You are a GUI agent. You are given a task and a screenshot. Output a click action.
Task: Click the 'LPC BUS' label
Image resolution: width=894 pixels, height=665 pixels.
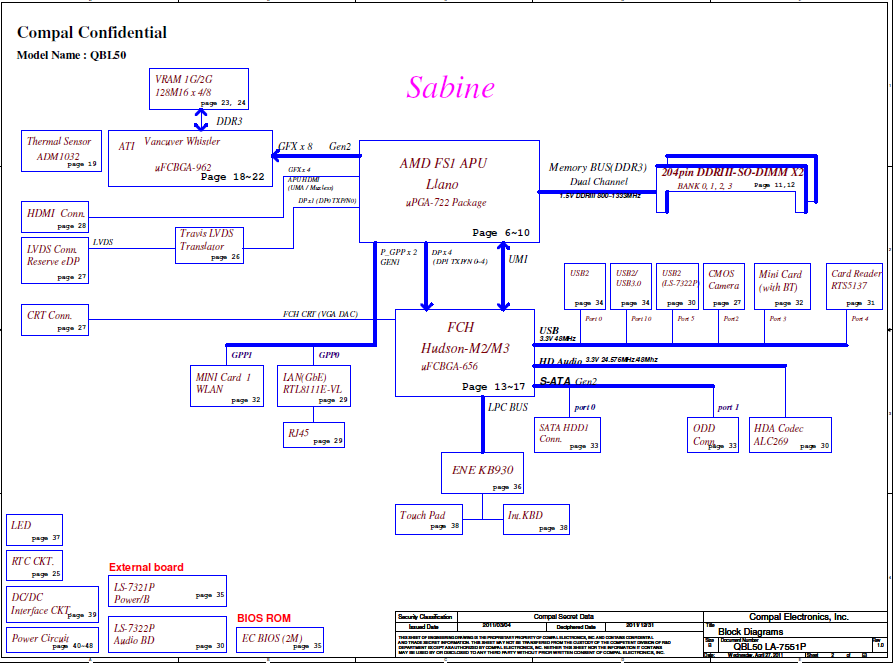point(508,407)
